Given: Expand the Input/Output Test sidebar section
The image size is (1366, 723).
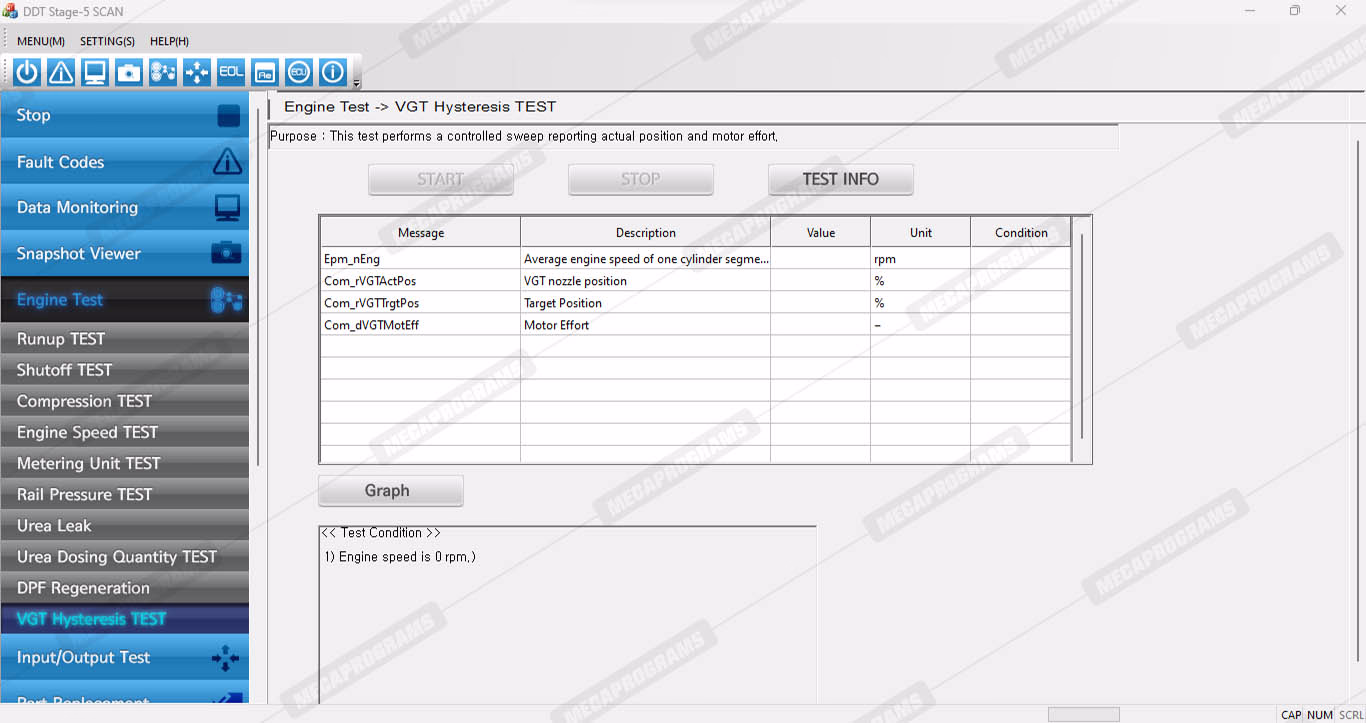Looking at the screenshot, I should click(124, 657).
